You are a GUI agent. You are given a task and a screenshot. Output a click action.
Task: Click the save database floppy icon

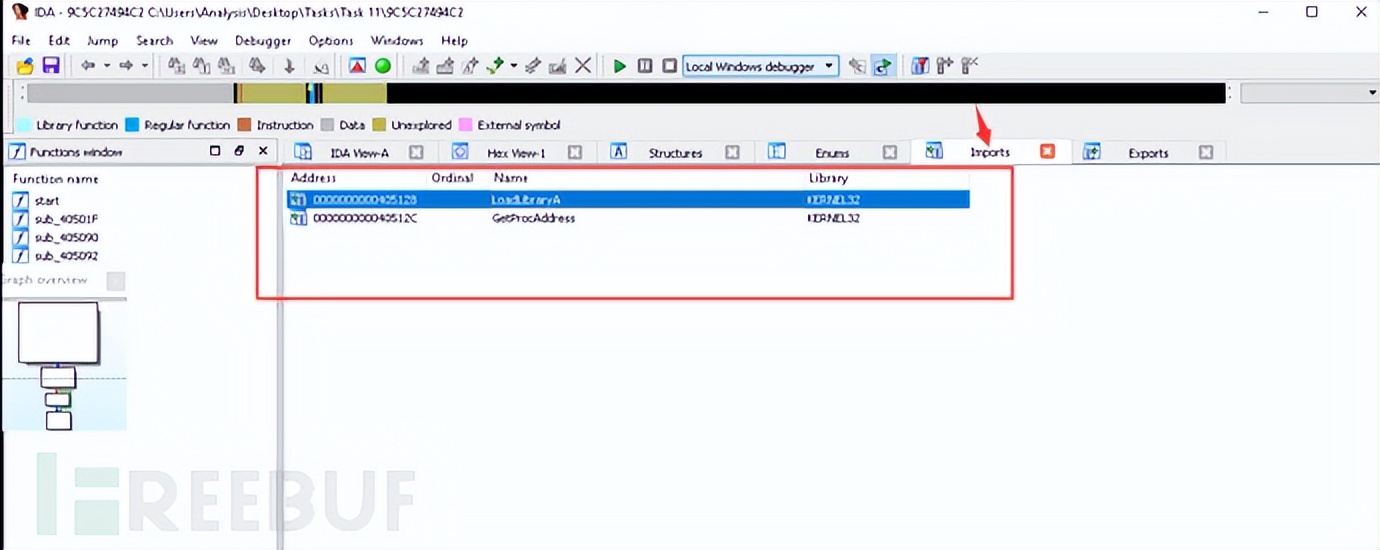click(x=50, y=66)
